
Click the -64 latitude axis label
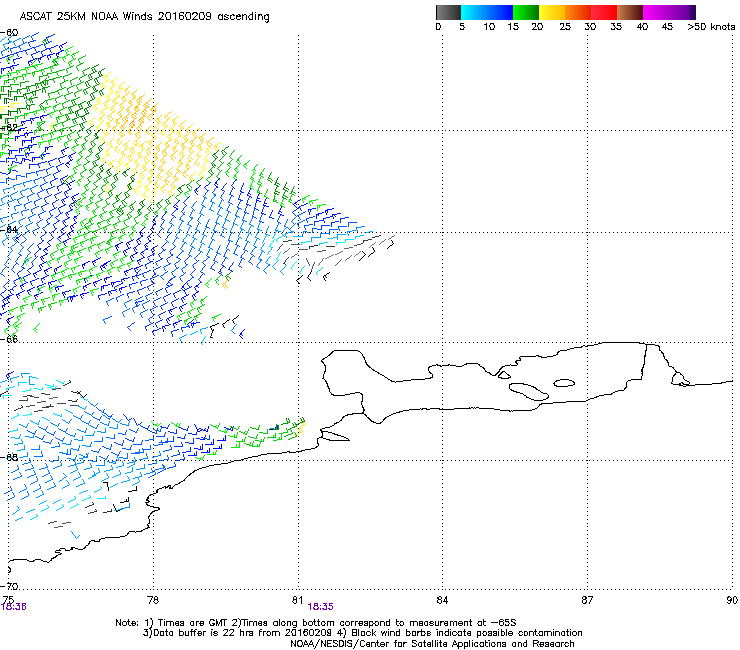[9, 229]
